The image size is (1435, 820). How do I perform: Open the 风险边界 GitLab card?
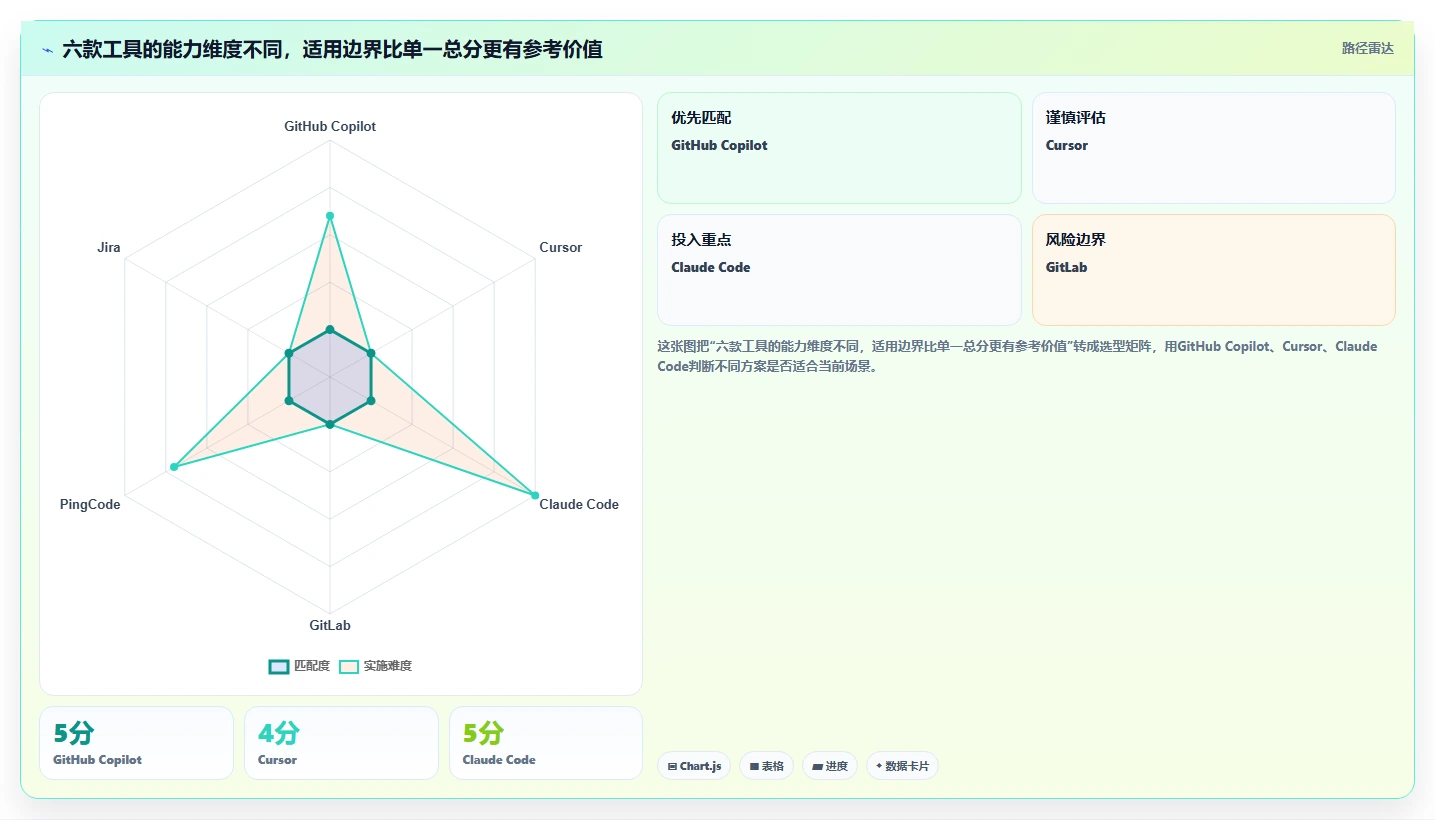[x=1213, y=270]
